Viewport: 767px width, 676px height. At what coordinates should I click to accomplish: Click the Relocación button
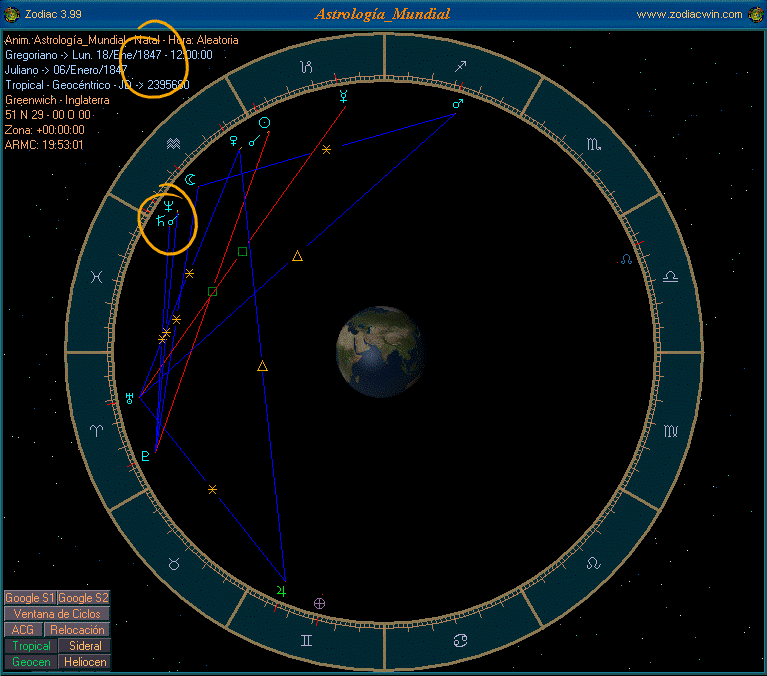point(77,630)
